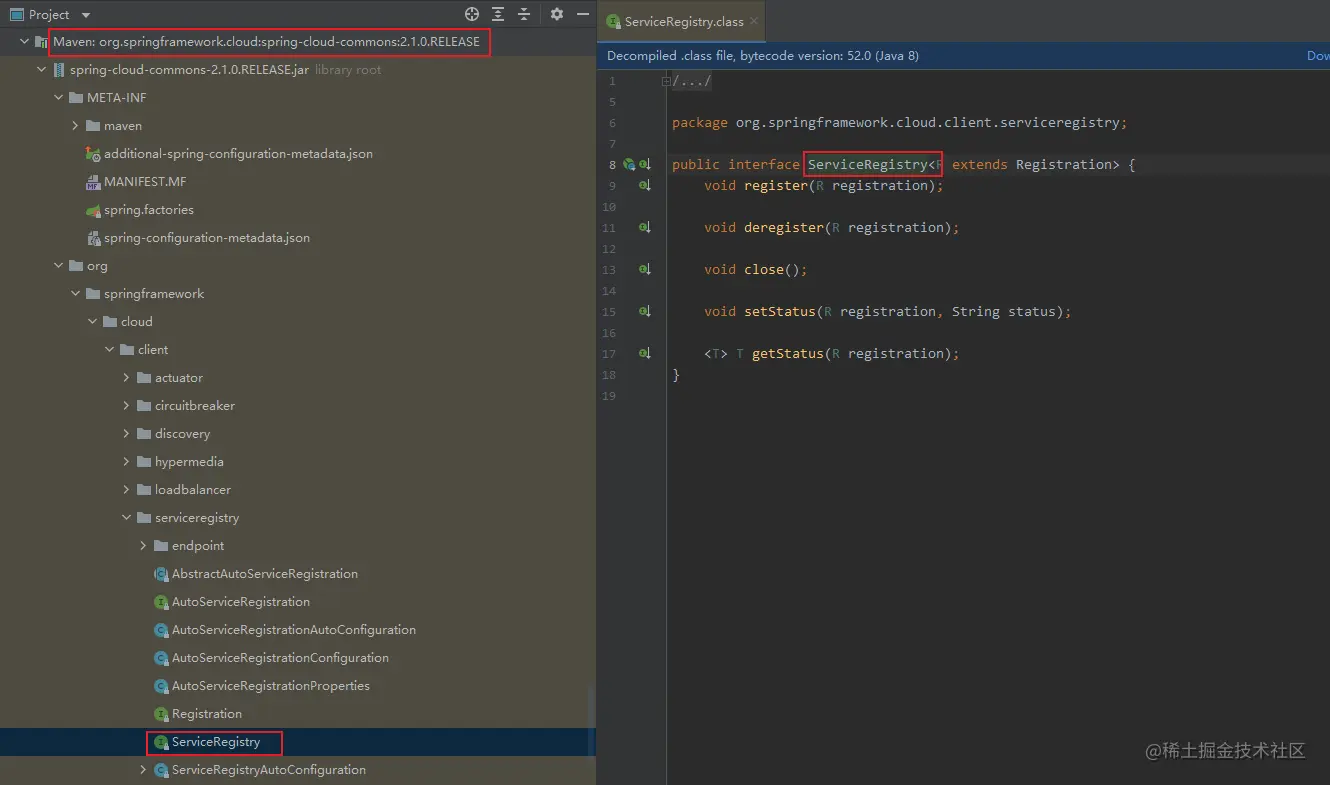Image resolution: width=1330 pixels, height=785 pixels.
Task: Click the Locate/Select Opened File icon
Action: point(472,14)
